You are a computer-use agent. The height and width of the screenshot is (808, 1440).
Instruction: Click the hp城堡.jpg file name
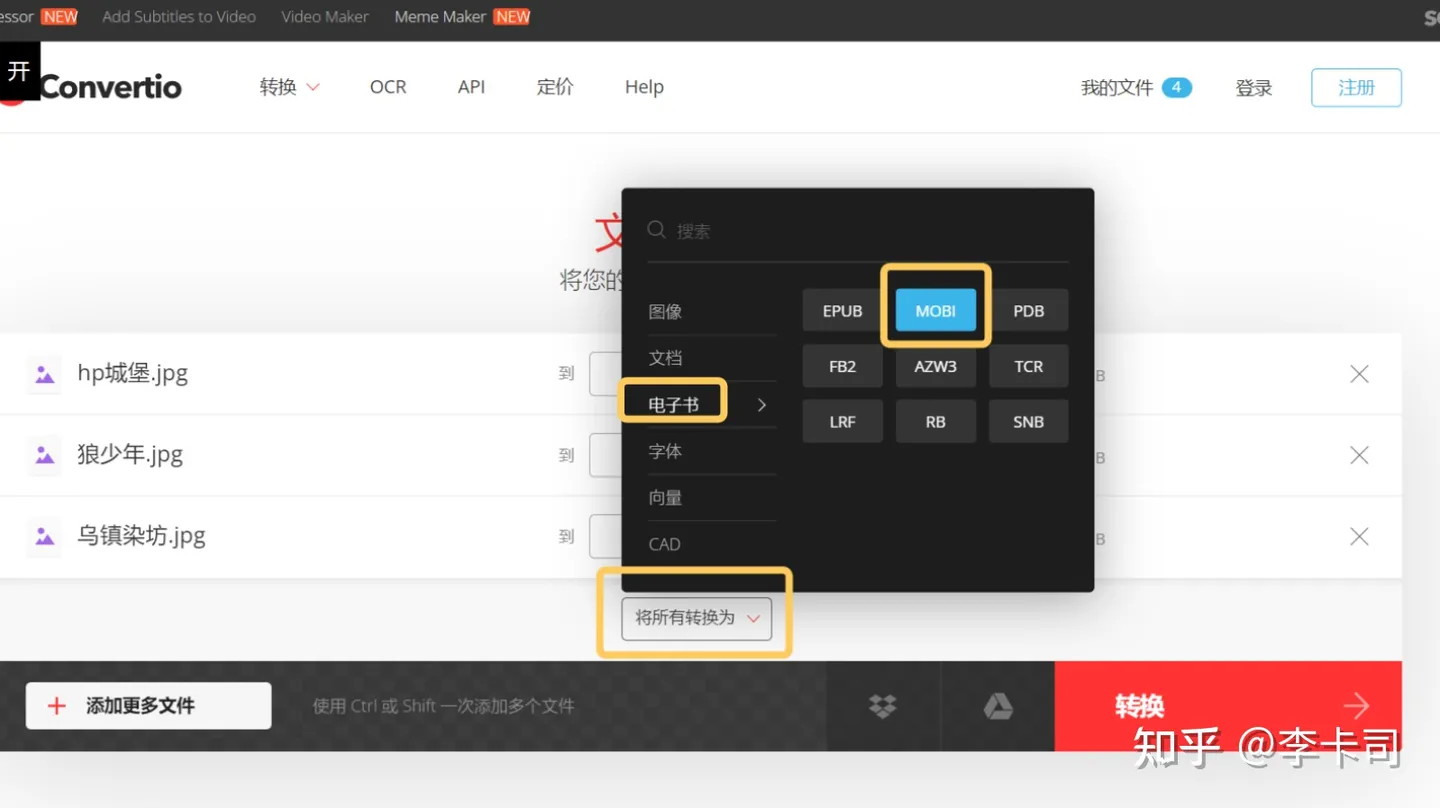[x=133, y=373]
